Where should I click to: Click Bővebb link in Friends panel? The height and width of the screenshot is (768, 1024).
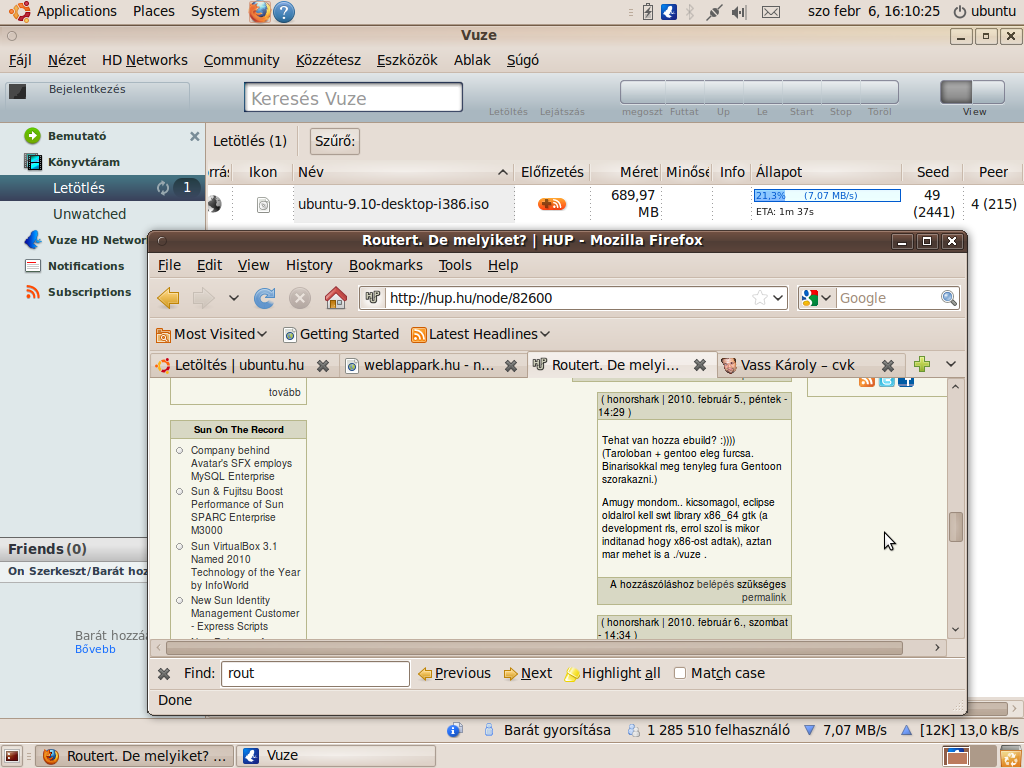coord(95,649)
